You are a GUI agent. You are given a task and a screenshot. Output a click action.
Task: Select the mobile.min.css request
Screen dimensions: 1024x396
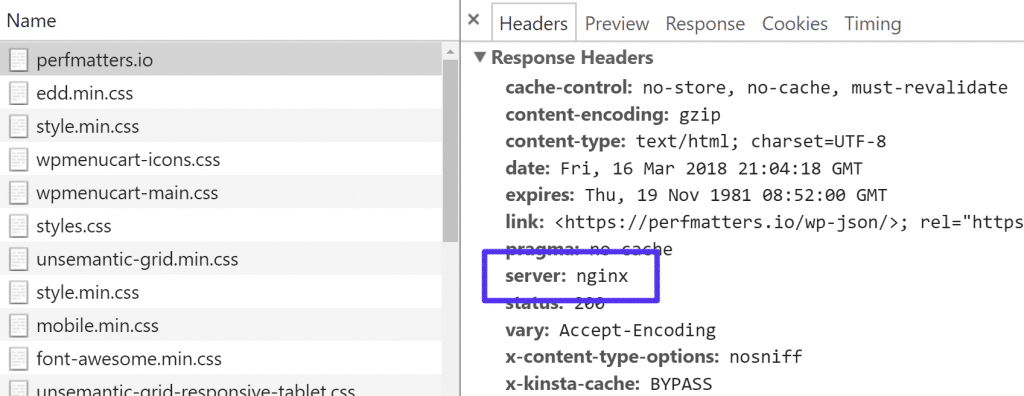point(221,325)
